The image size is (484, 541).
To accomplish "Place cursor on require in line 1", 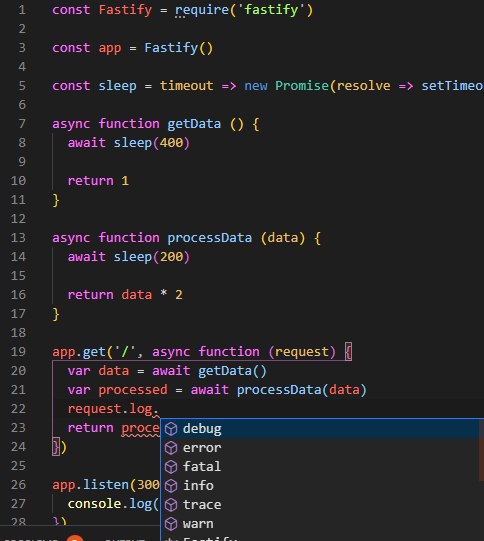I will (202, 10).
